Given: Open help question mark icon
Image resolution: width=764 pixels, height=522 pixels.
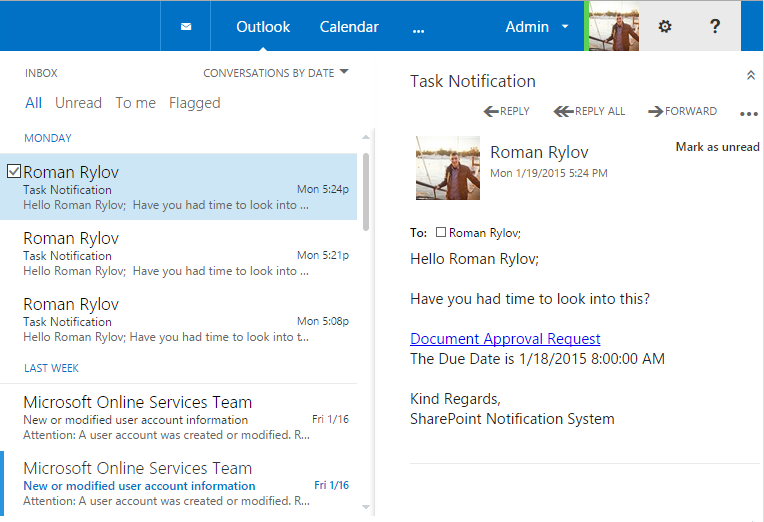Looking at the screenshot, I should (x=715, y=27).
